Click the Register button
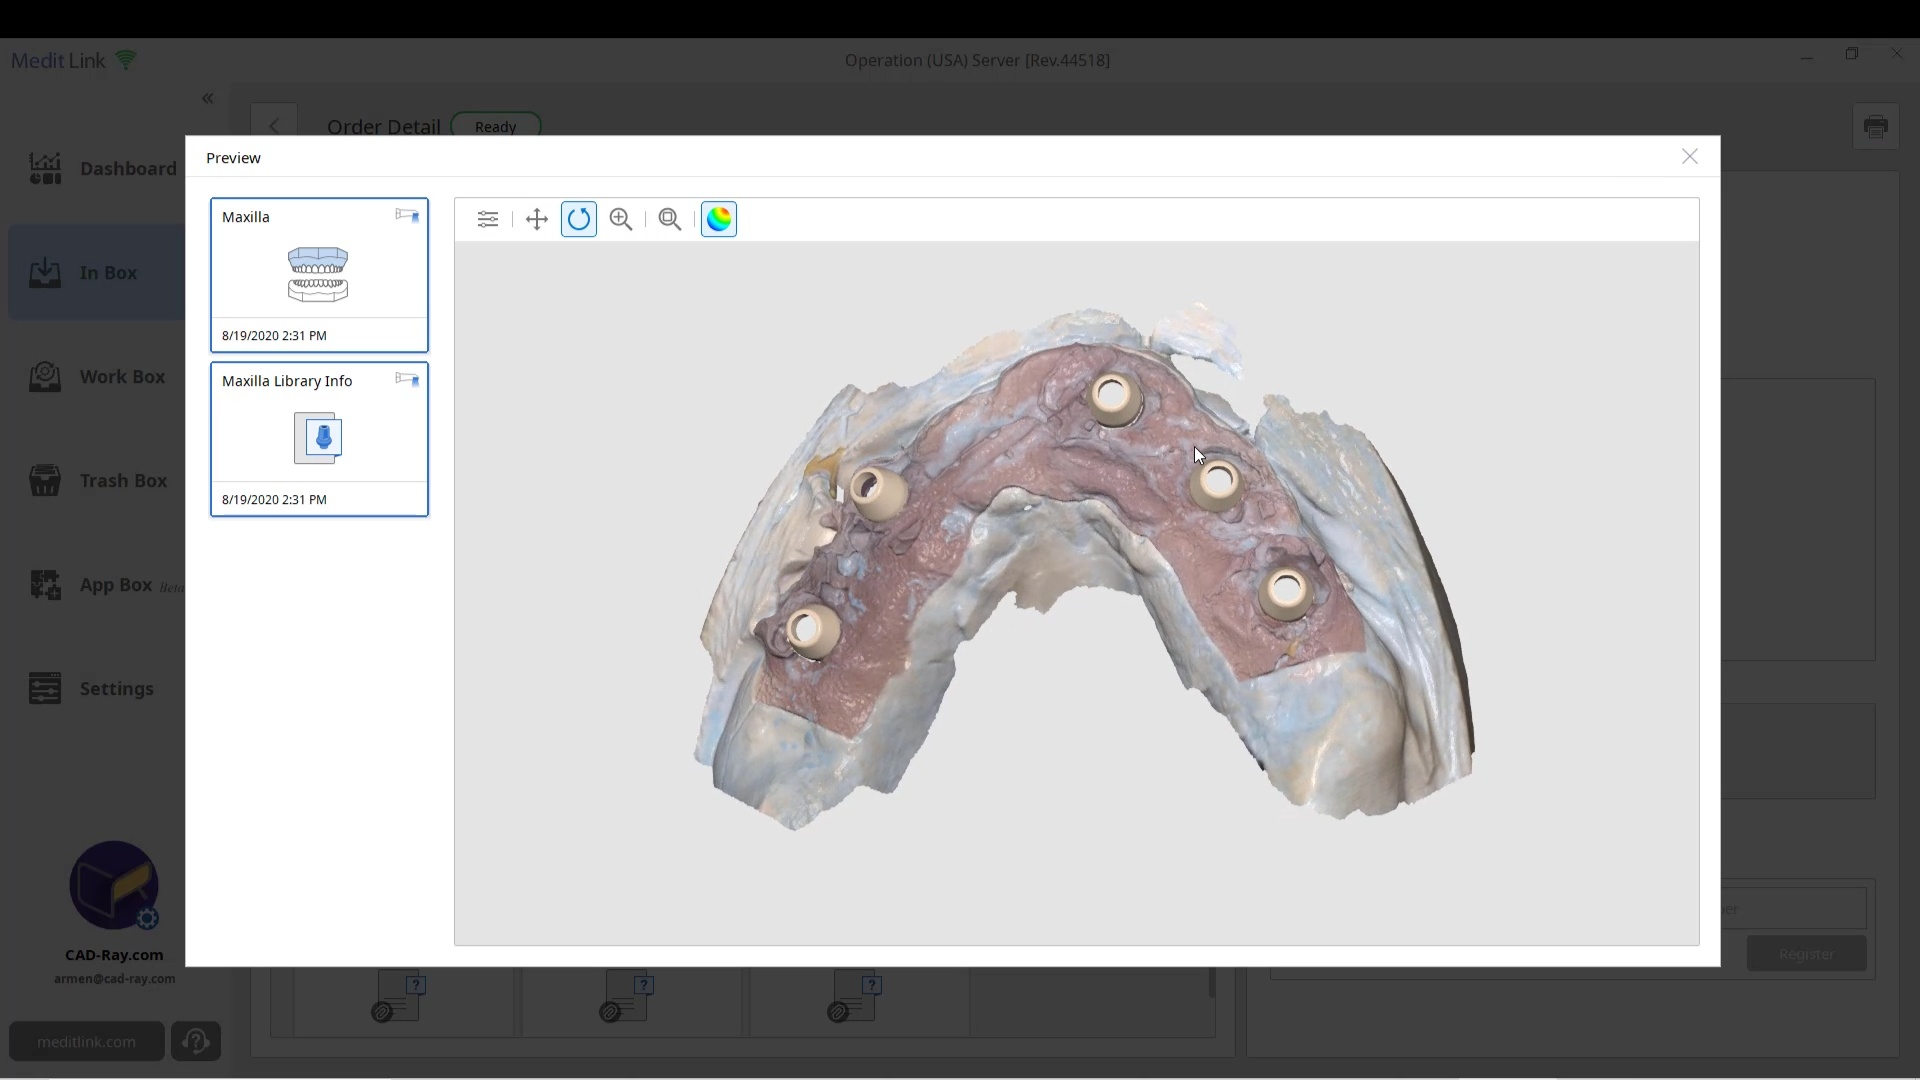Viewport: 1920px width, 1080px height. (1807, 954)
